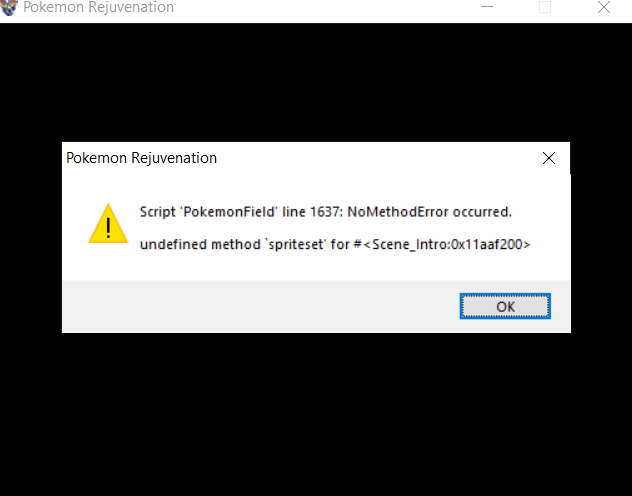The width and height of the screenshot is (632, 496).
Task: Click empty space in the main window title bar
Action: pyautogui.click(x=322, y=7)
